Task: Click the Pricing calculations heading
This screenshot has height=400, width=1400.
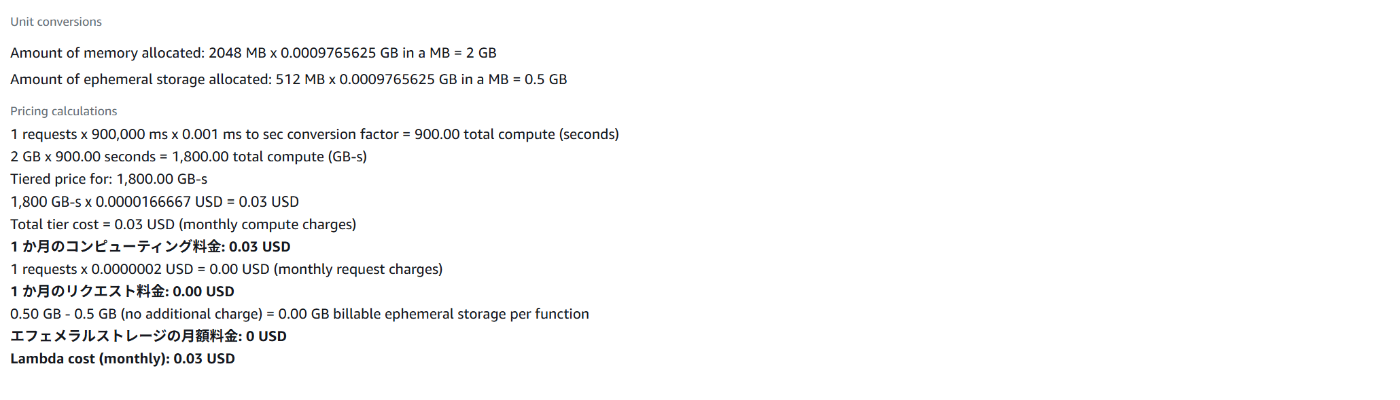Action: click(x=64, y=111)
